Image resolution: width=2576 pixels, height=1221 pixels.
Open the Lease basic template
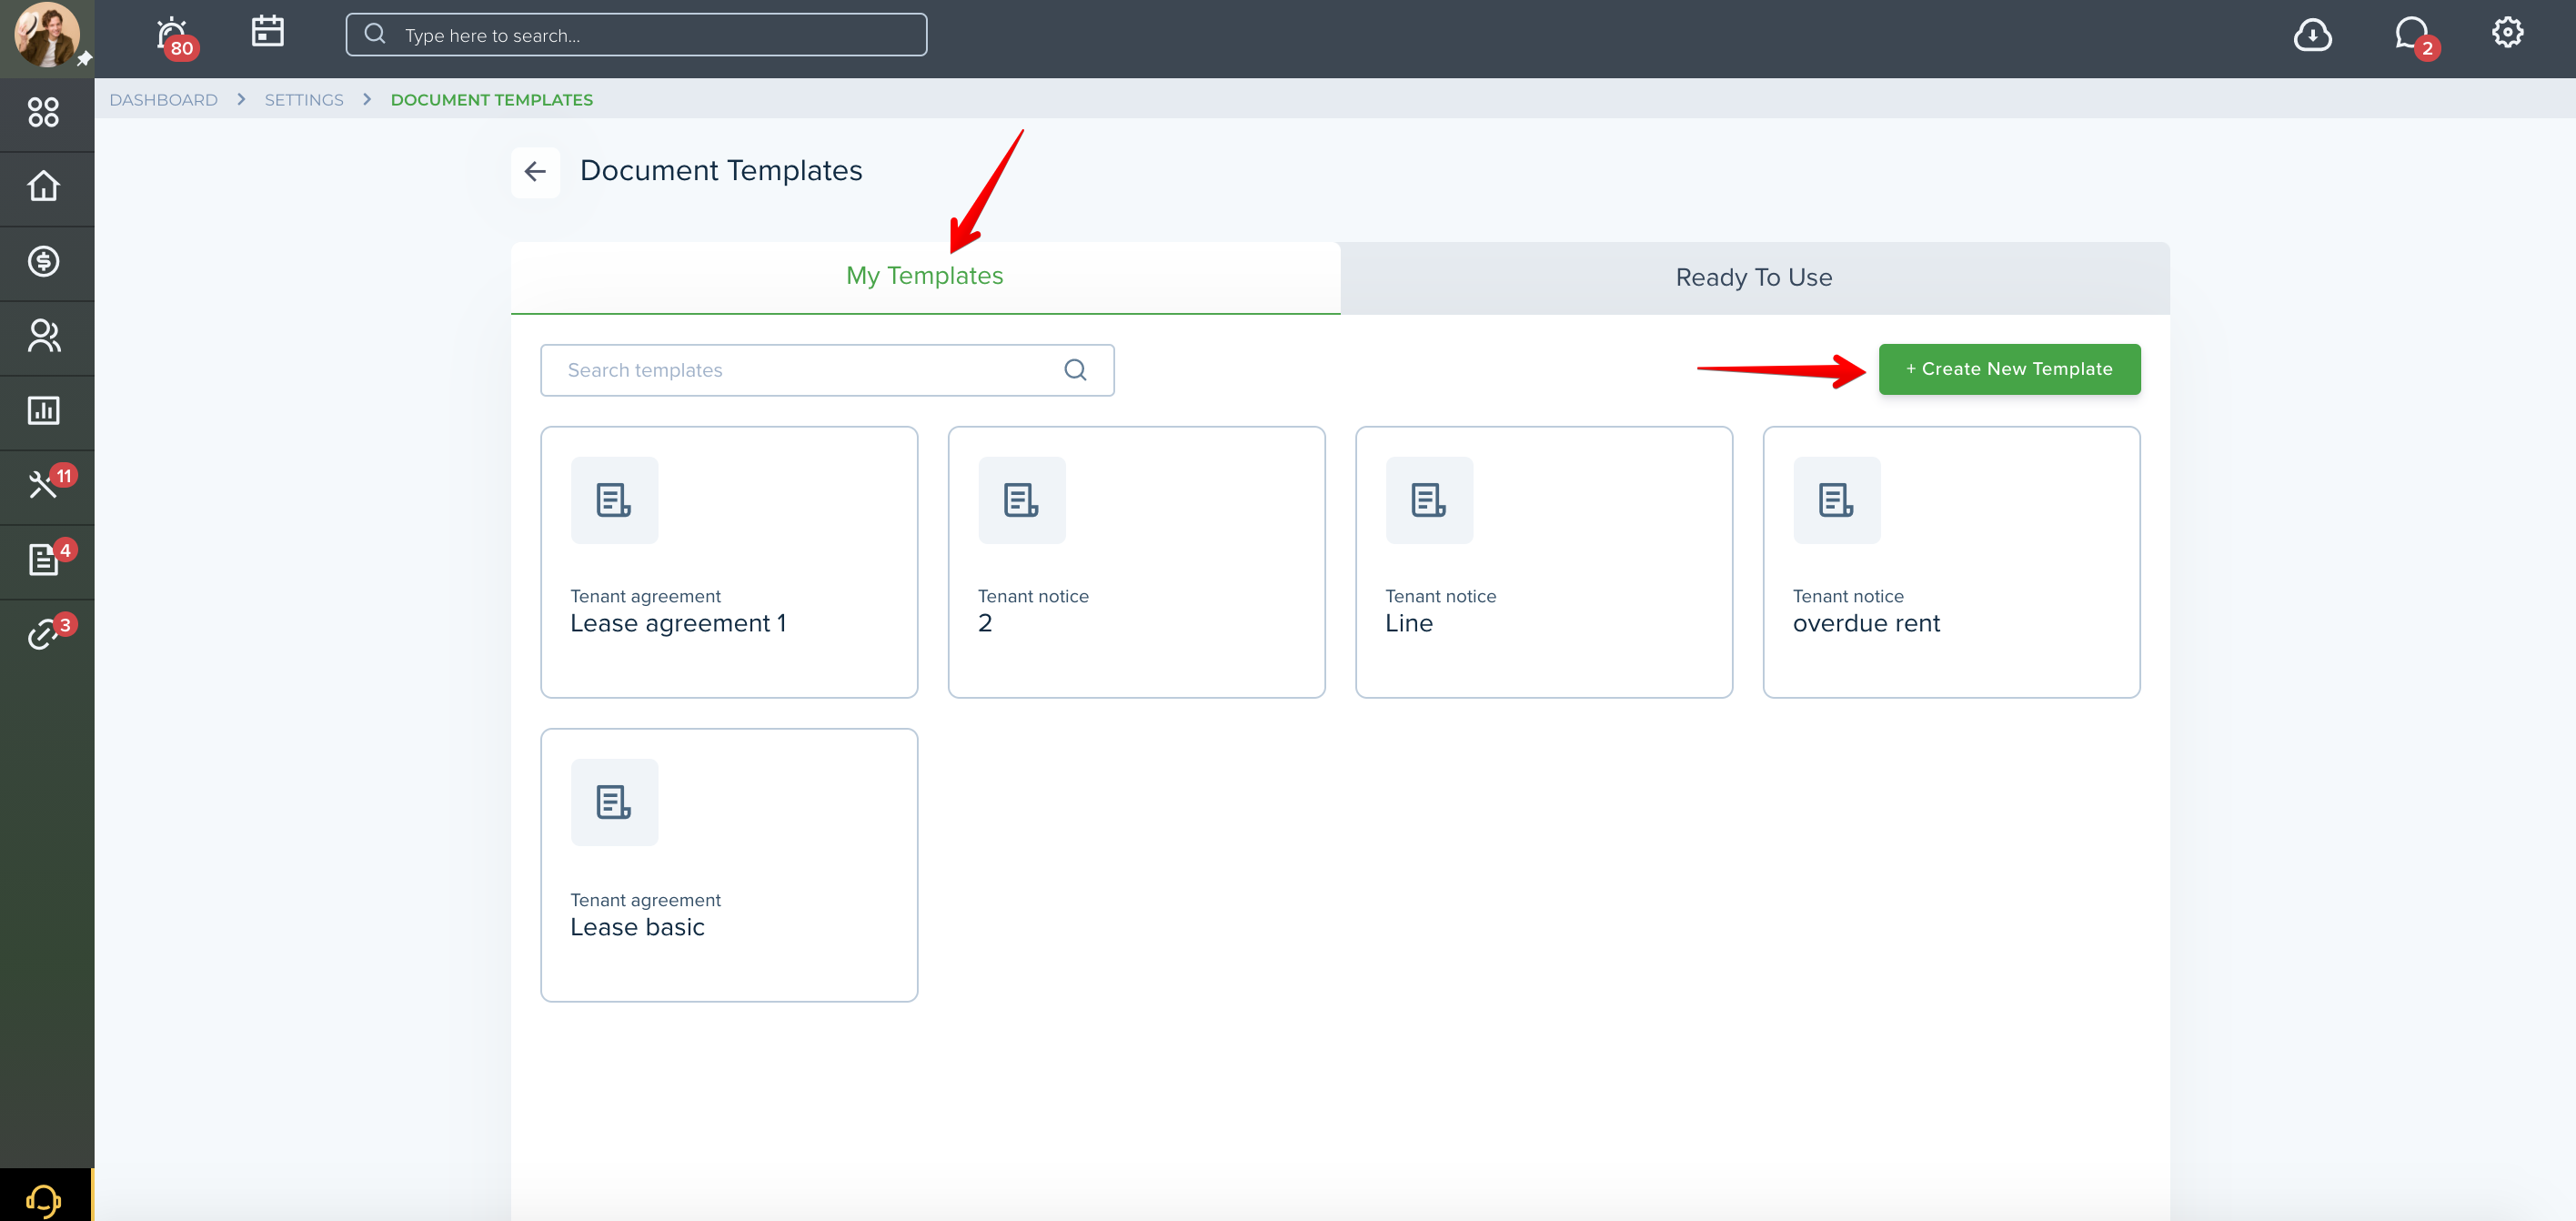coord(729,865)
